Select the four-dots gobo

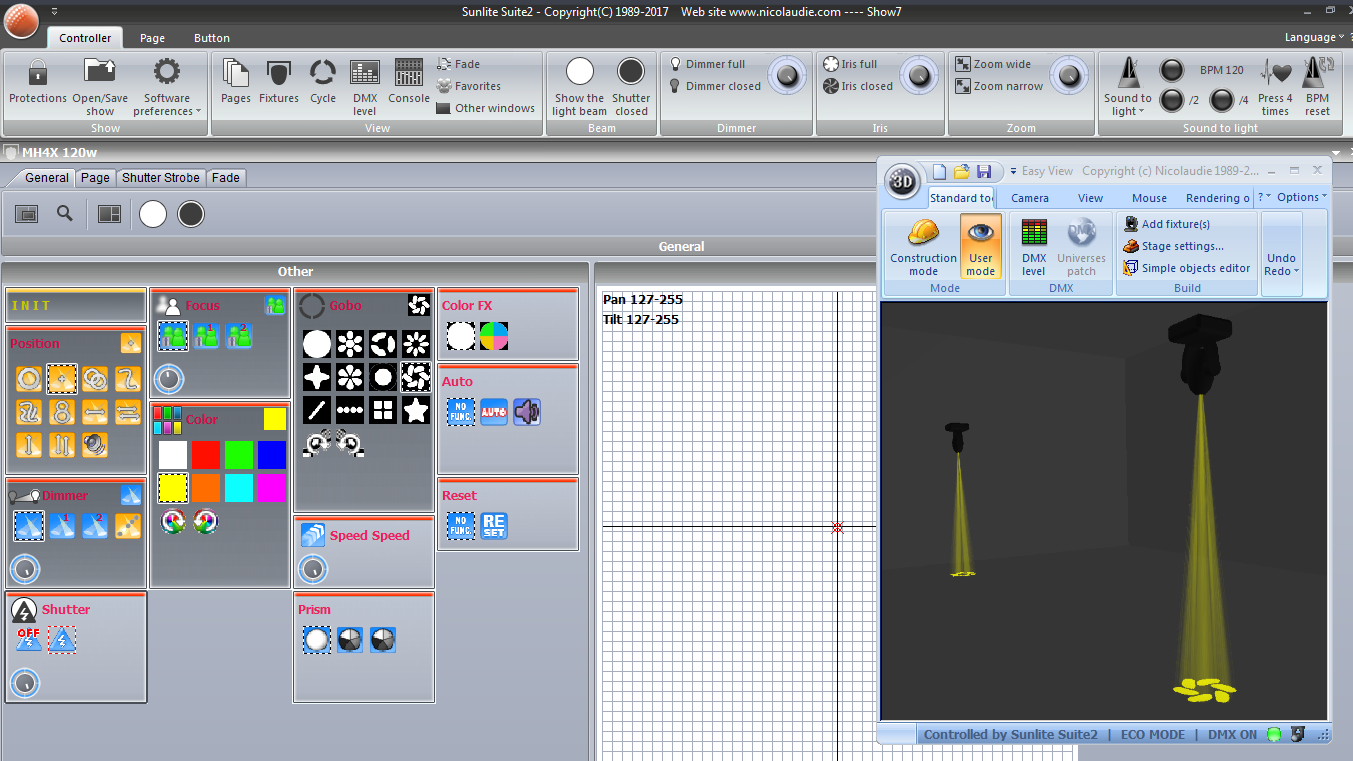pos(350,409)
